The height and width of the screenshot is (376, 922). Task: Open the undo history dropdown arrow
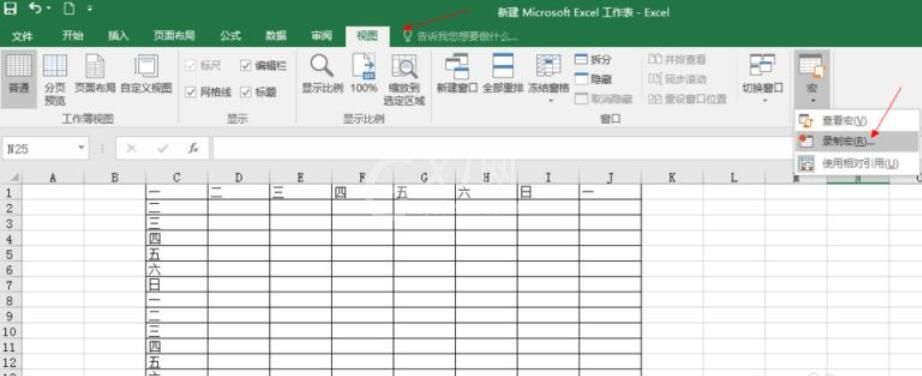coord(48,9)
